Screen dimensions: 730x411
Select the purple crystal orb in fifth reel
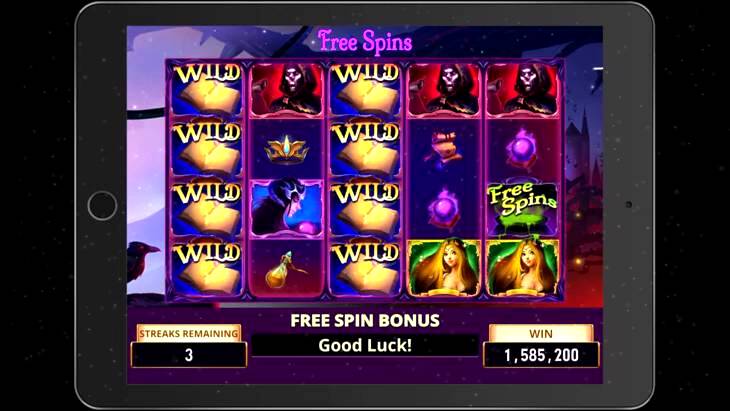click(x=522, y=149)
